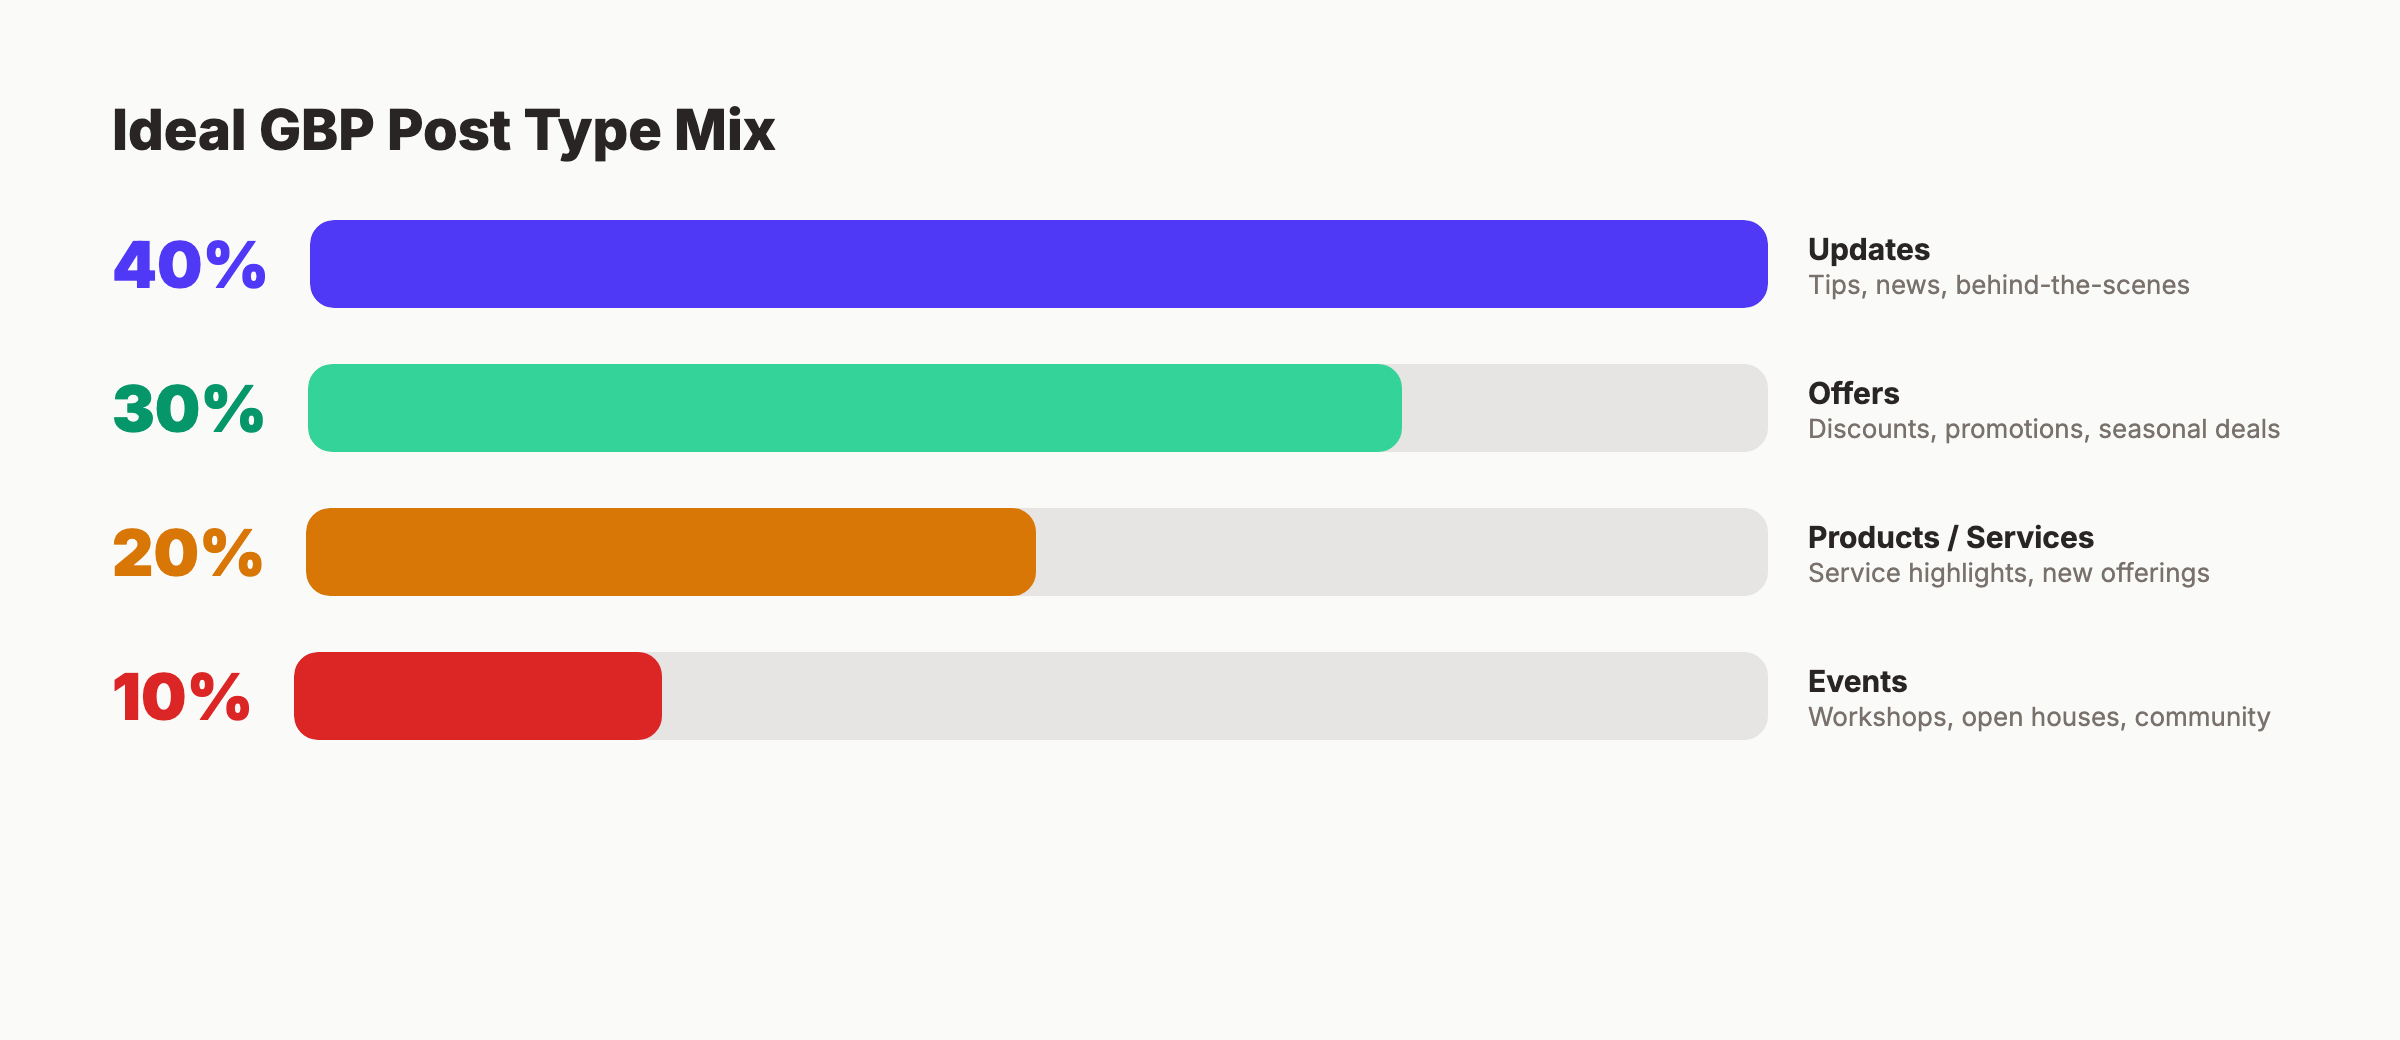Image resolution: width=2400 pixels, height=1040 pixels.
Task: Click the orange 20% percentage label
Action: [x=187, y=553]
